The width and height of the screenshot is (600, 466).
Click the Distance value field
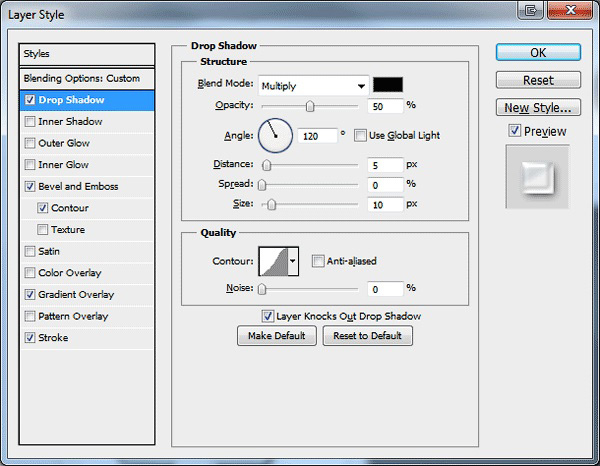point(385,165)
